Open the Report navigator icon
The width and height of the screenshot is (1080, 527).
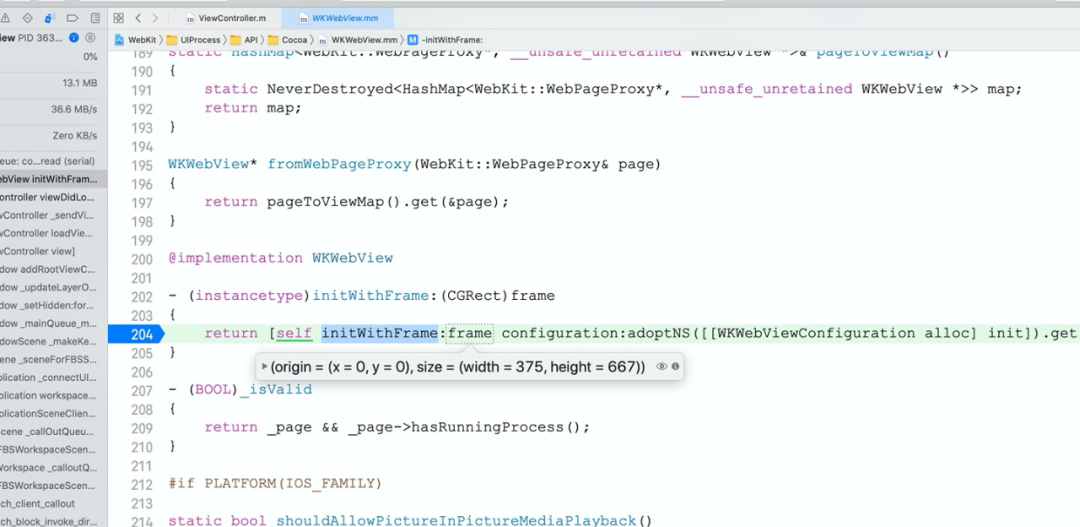[x=95, y=18]
